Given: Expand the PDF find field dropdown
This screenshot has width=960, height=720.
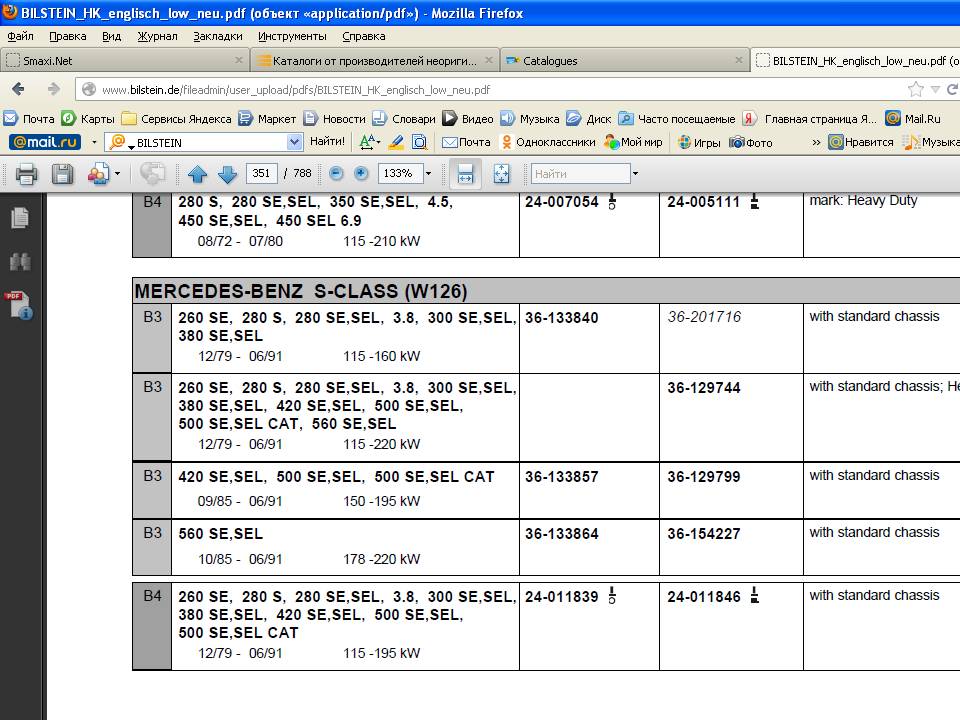Looking at the screenshot, I should pos(634,174).
